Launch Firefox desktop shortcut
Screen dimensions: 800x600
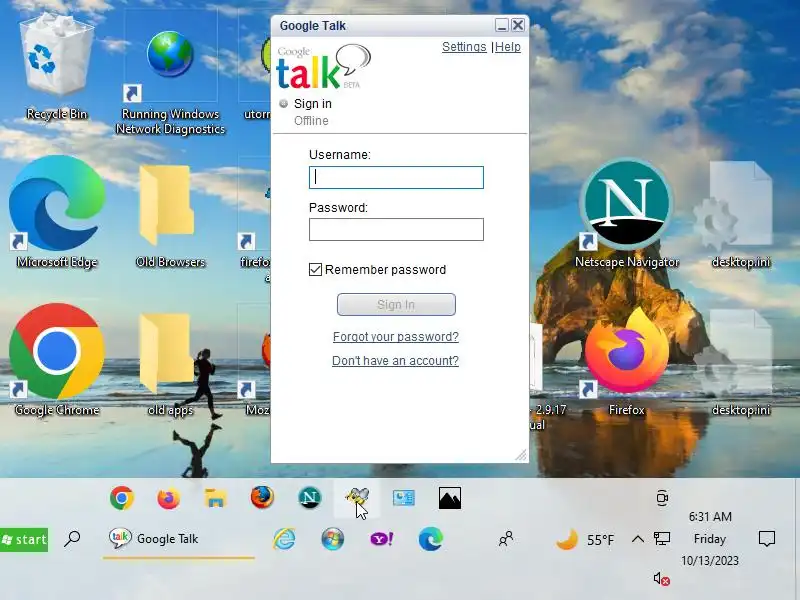point(627,360)
